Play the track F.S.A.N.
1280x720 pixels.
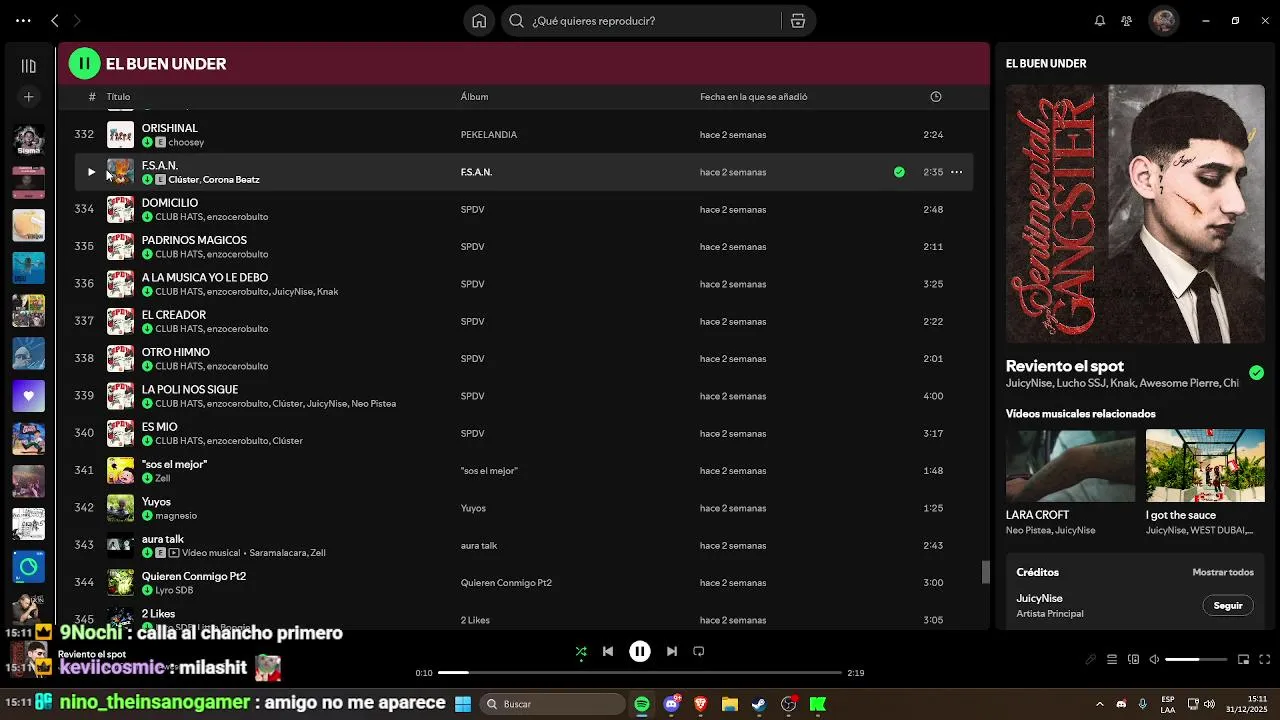91,172
